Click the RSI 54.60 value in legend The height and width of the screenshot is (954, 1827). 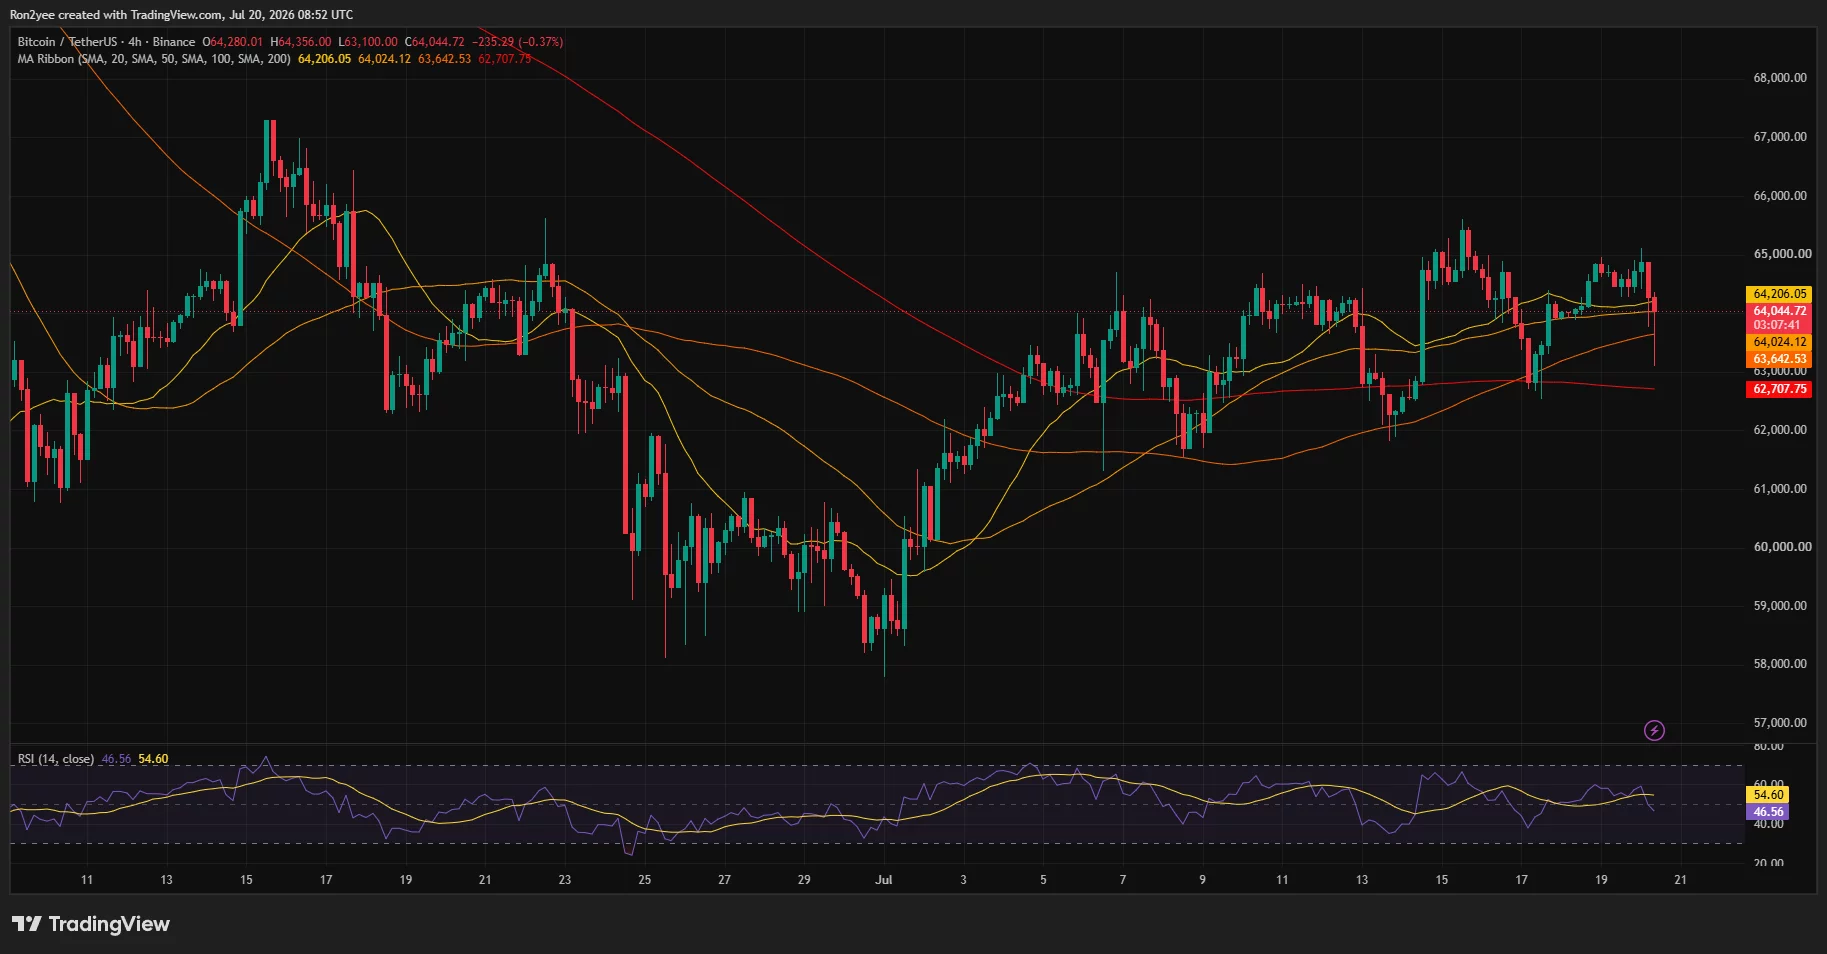point(153,759)
